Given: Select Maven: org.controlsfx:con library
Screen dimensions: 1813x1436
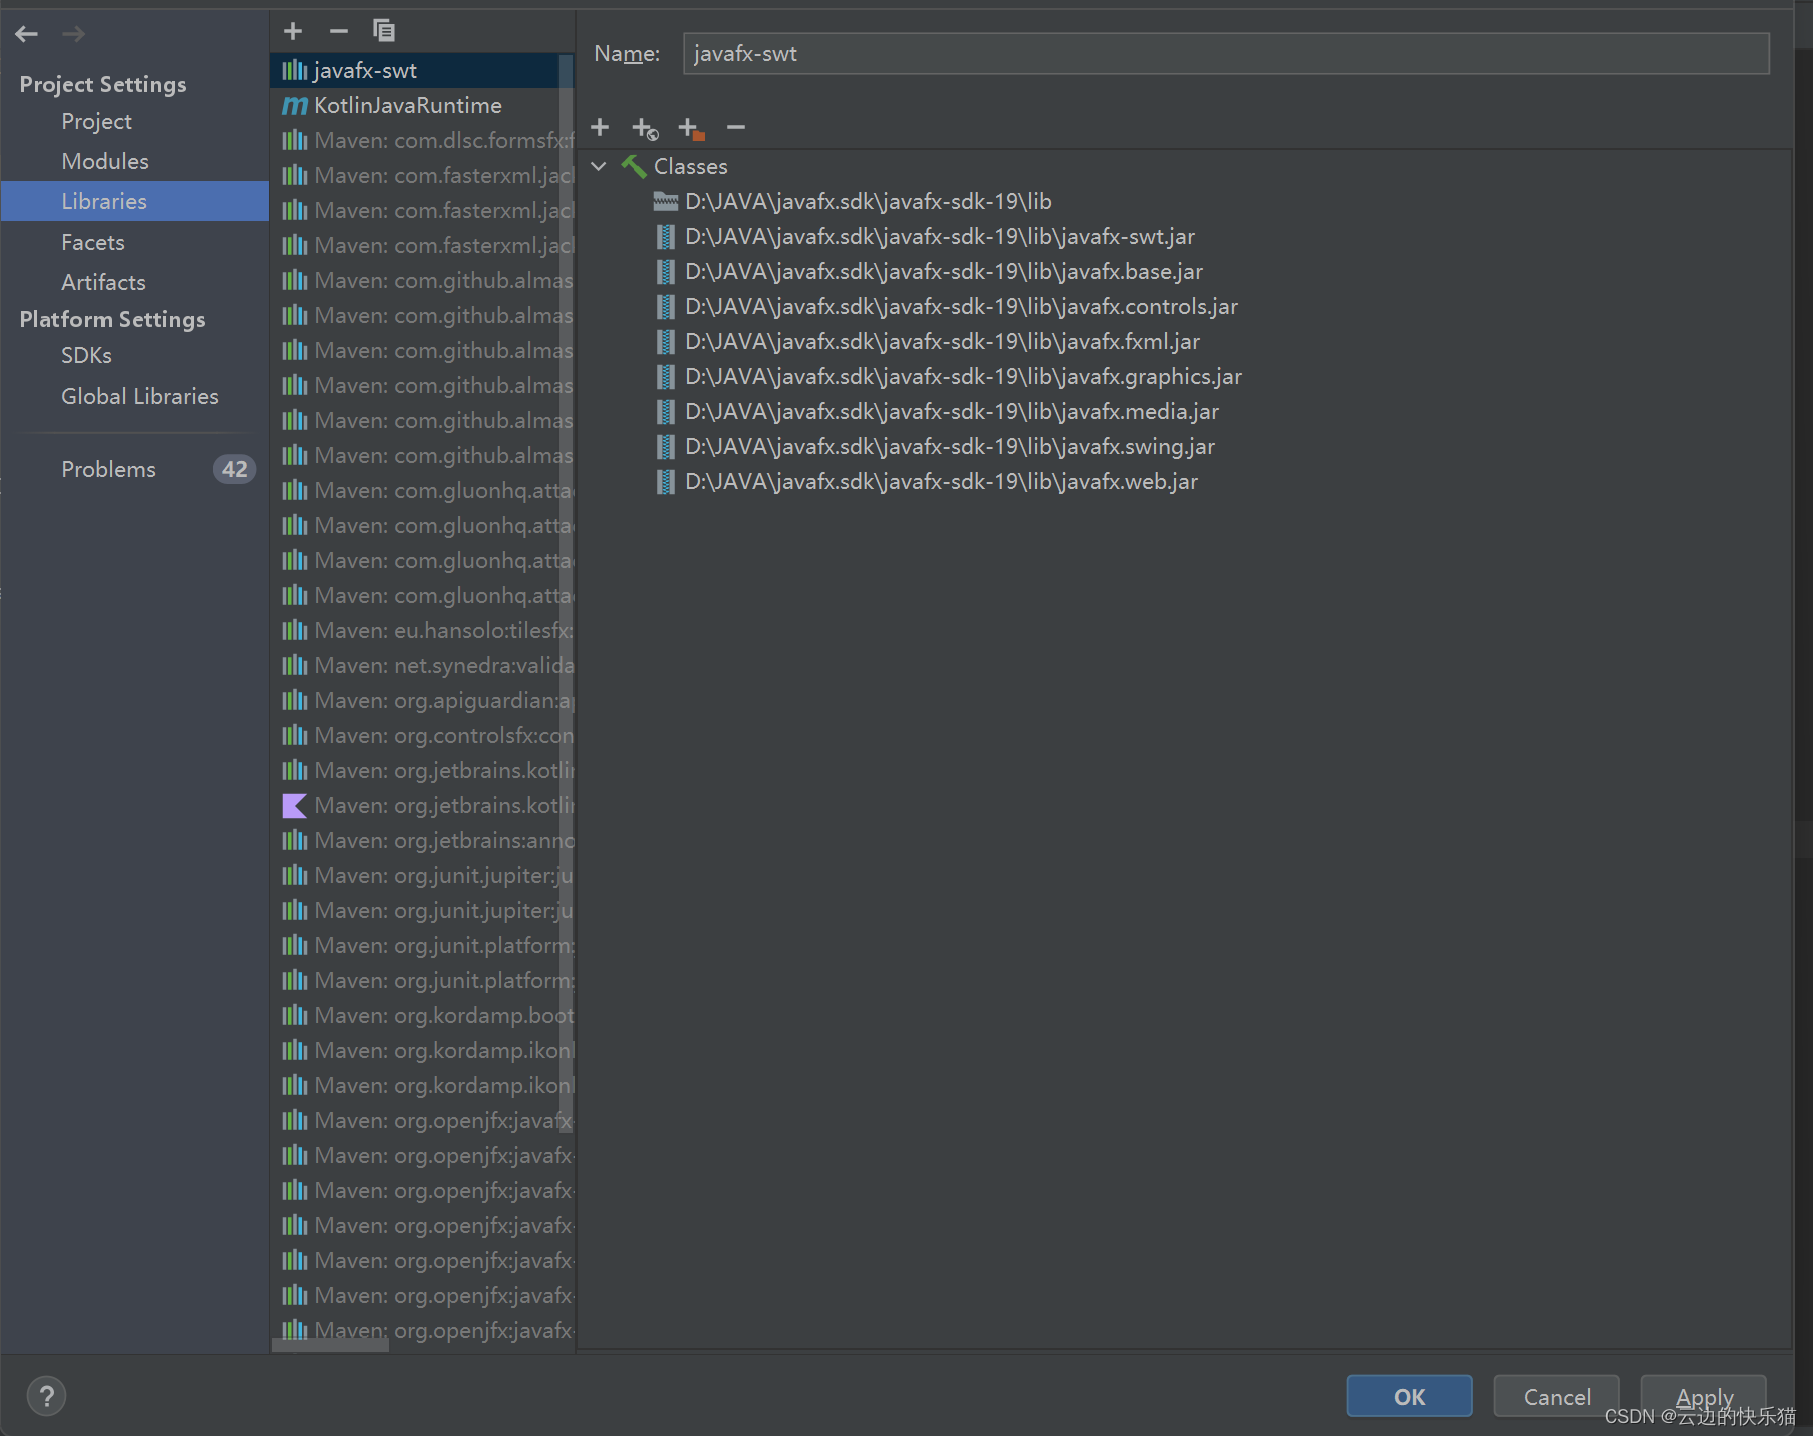Looking at the screenshot, I should coord(422,735).
